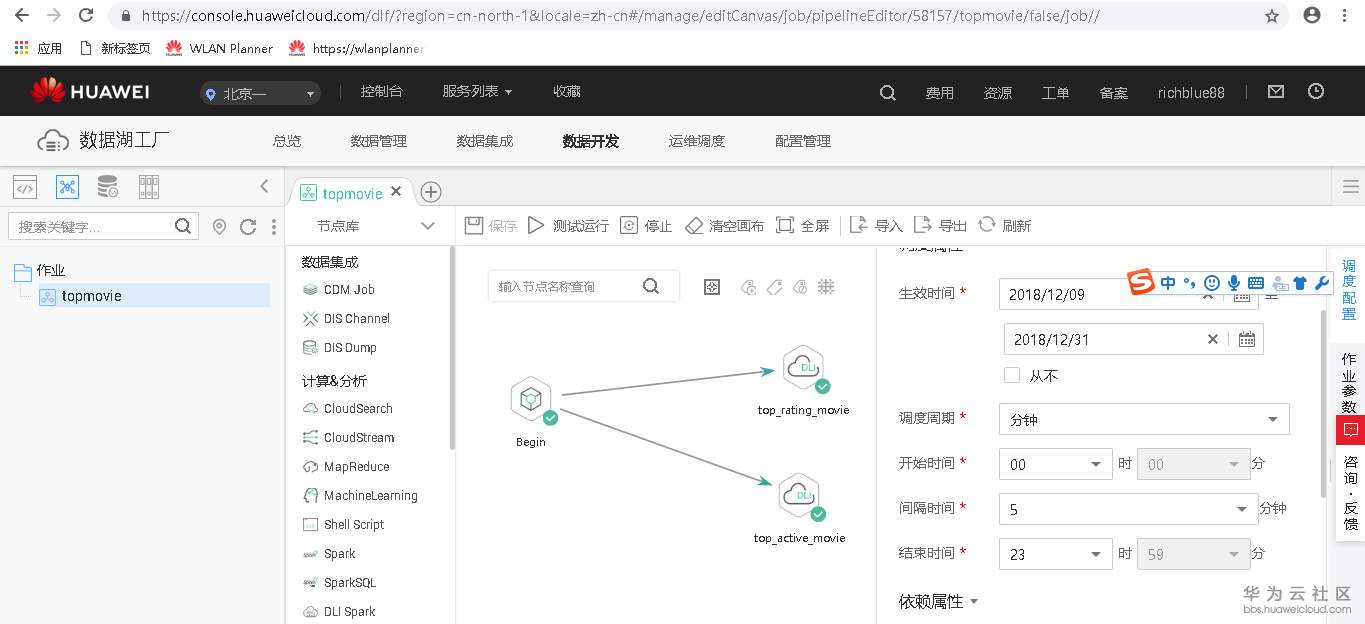Open the script development panel icon
Screen dimensions: 1365x624
(x=25, y=186)
